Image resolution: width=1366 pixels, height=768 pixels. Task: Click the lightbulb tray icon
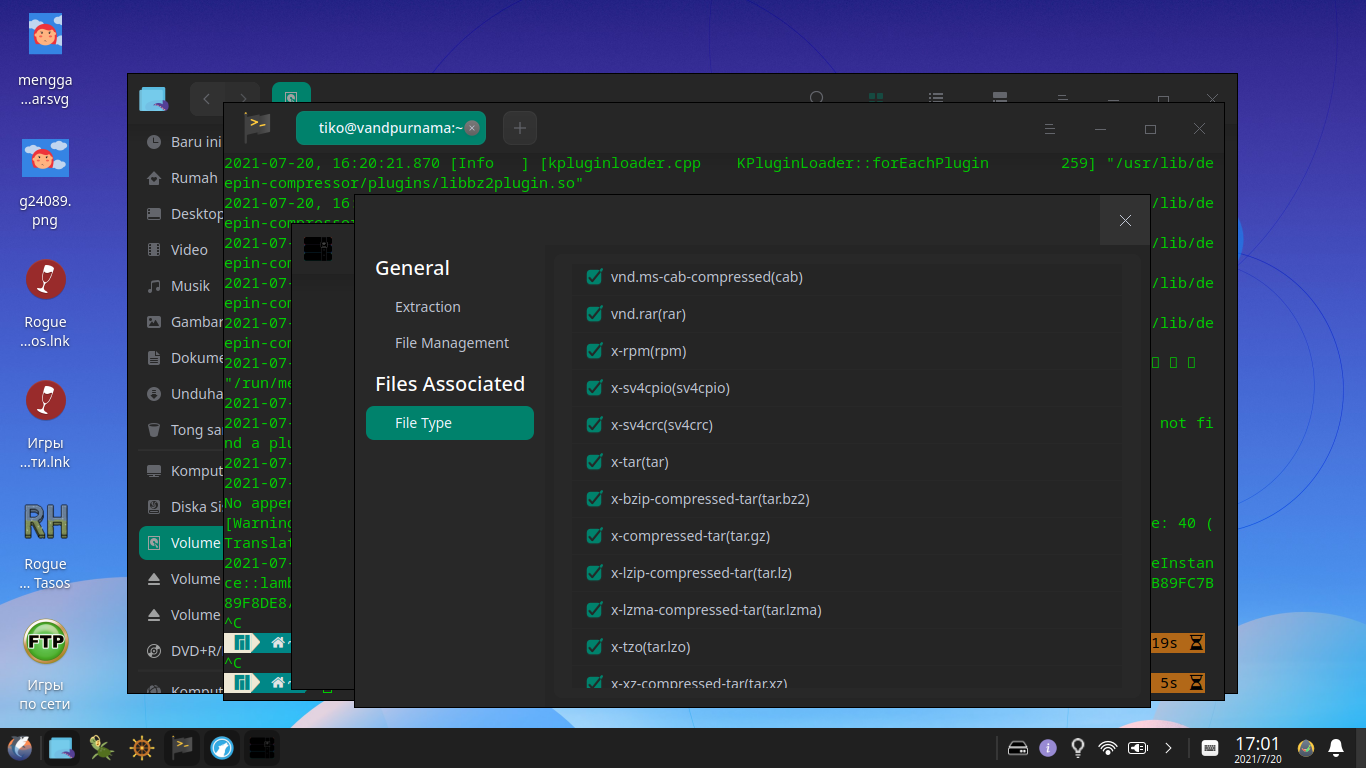click(1078, 748)
